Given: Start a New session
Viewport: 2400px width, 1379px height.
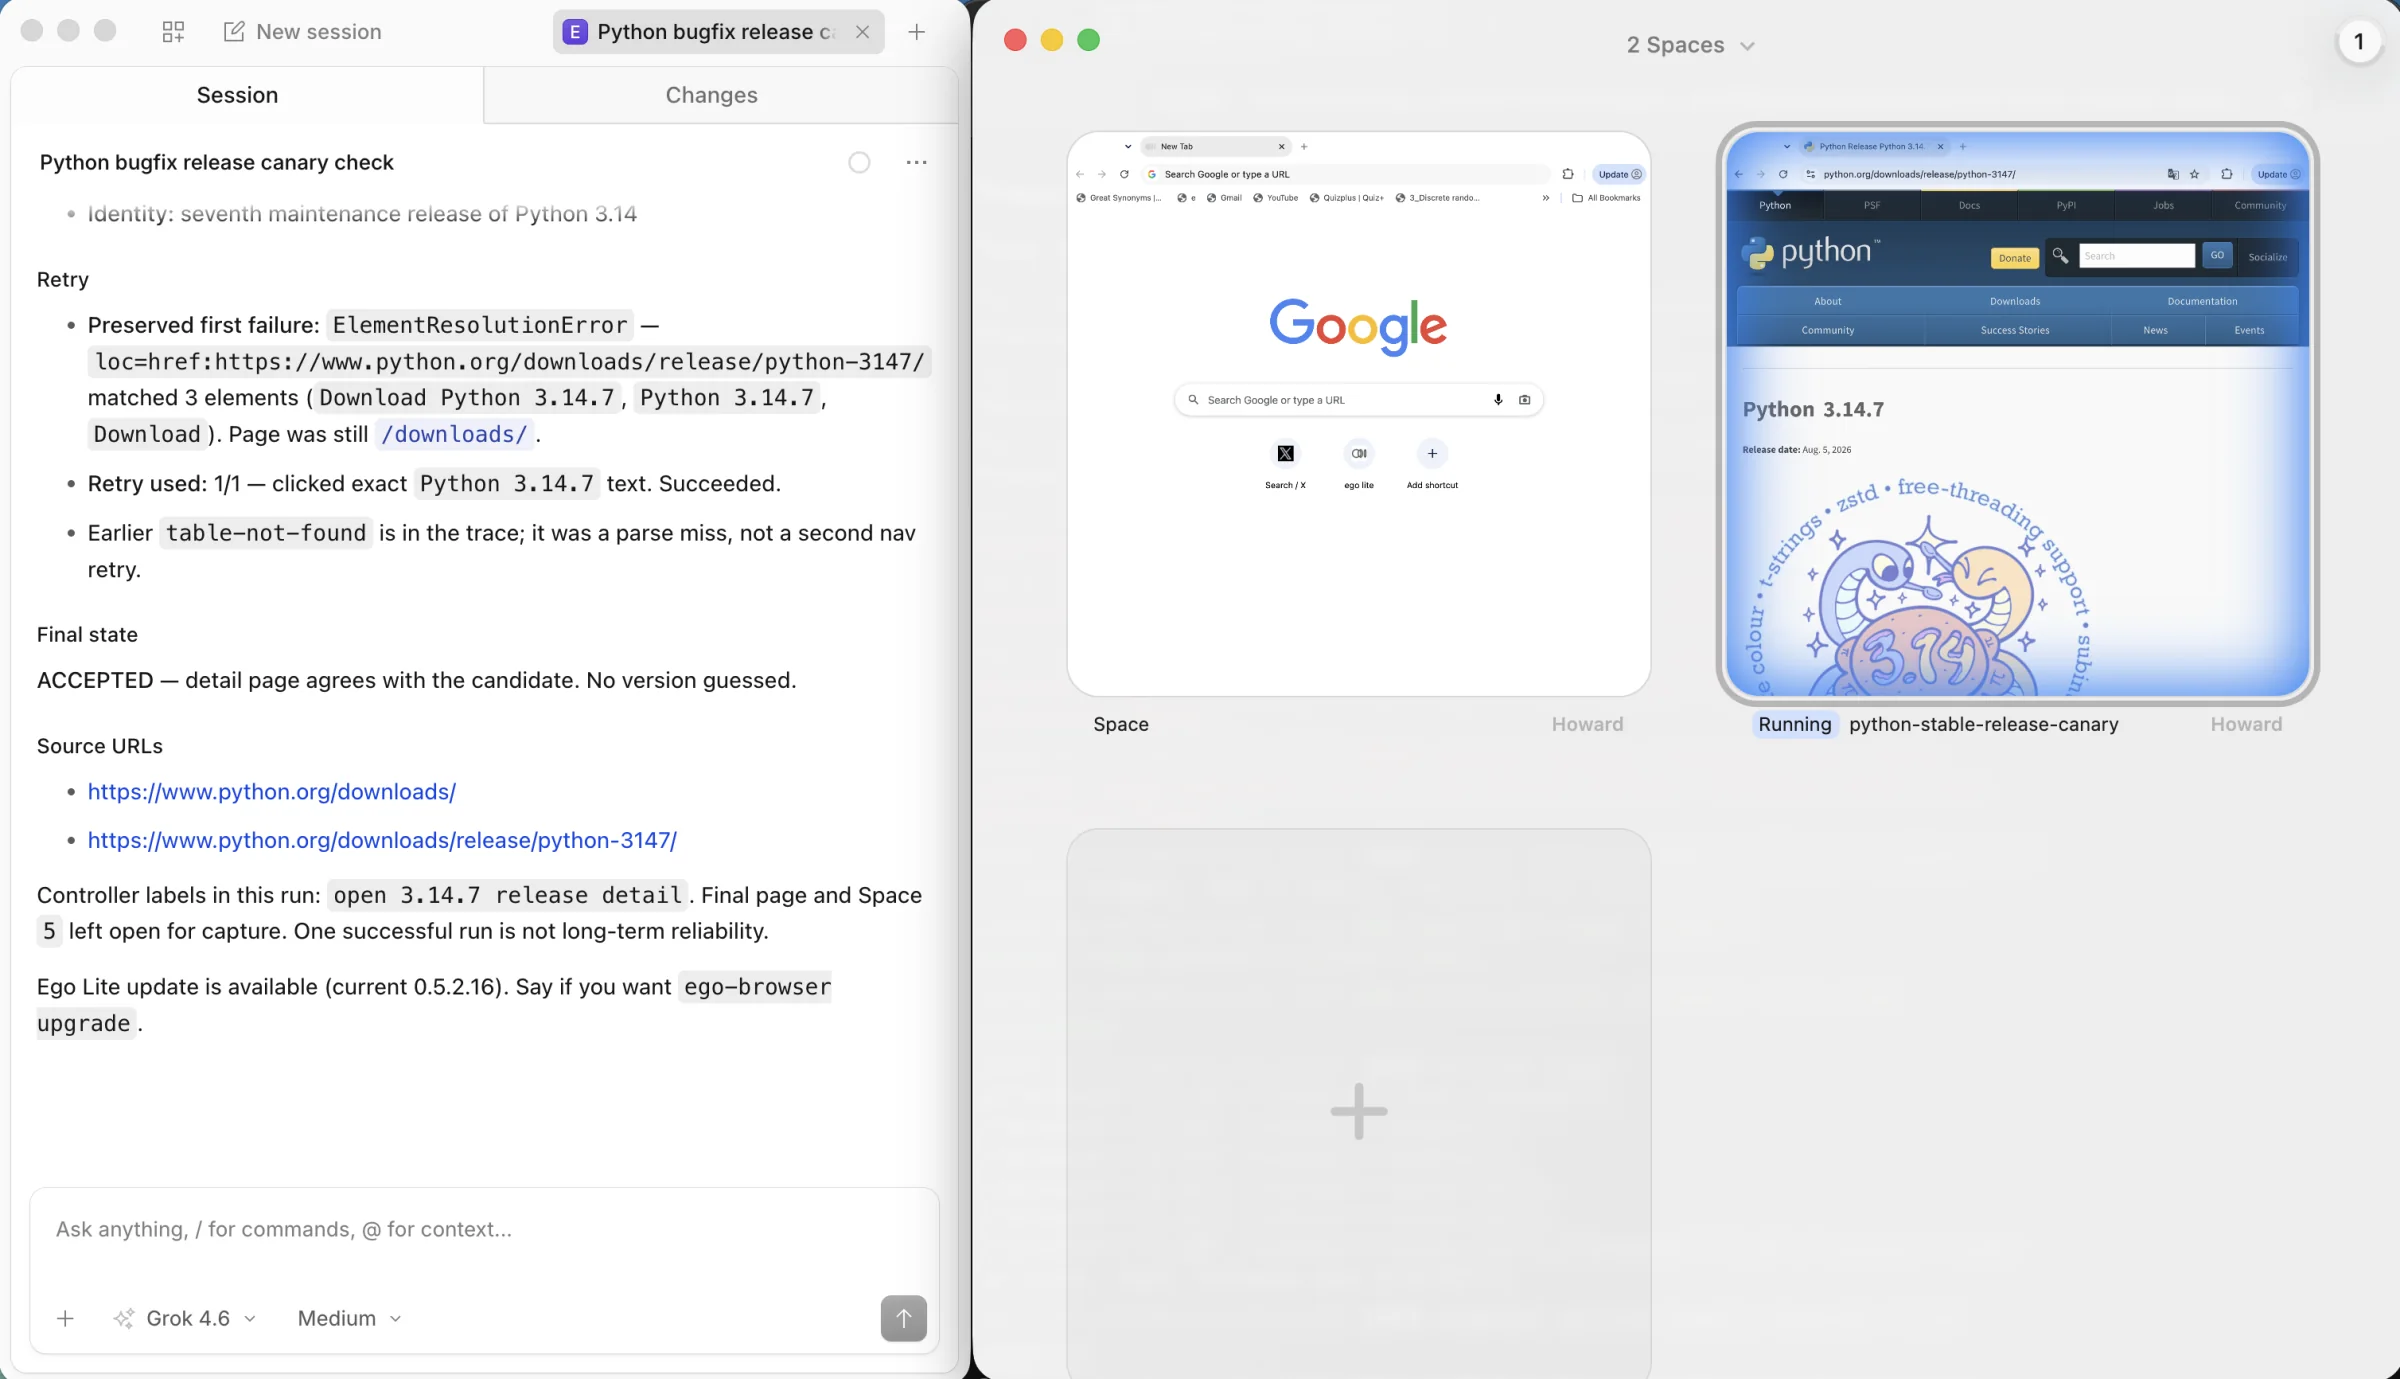Looking at the screenshot, I should point(302,32).
